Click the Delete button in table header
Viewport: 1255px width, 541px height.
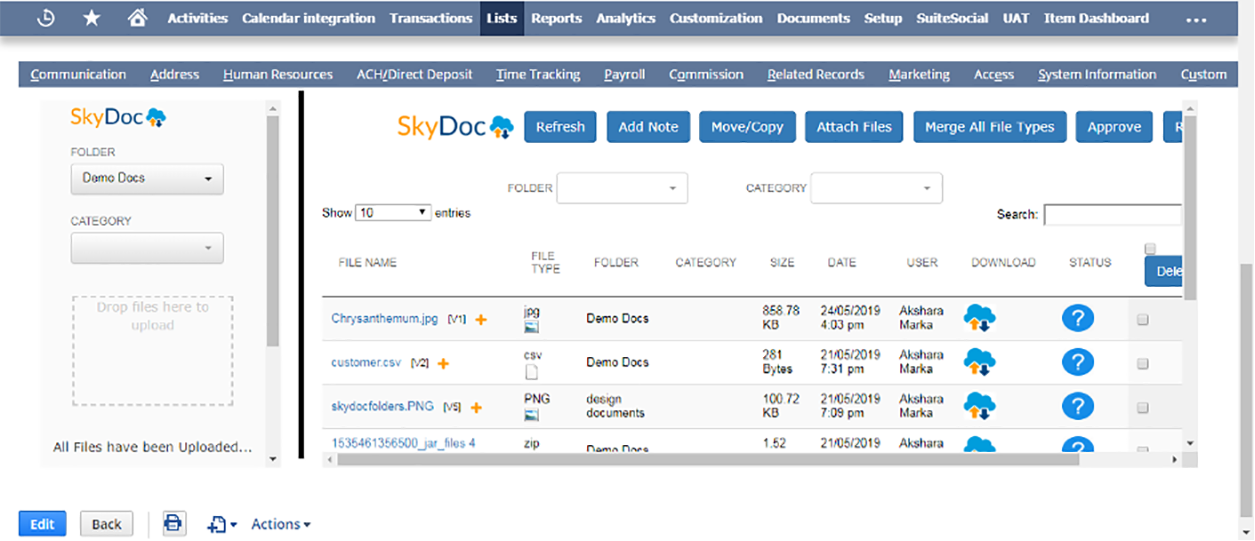[x=1164, y=271]
